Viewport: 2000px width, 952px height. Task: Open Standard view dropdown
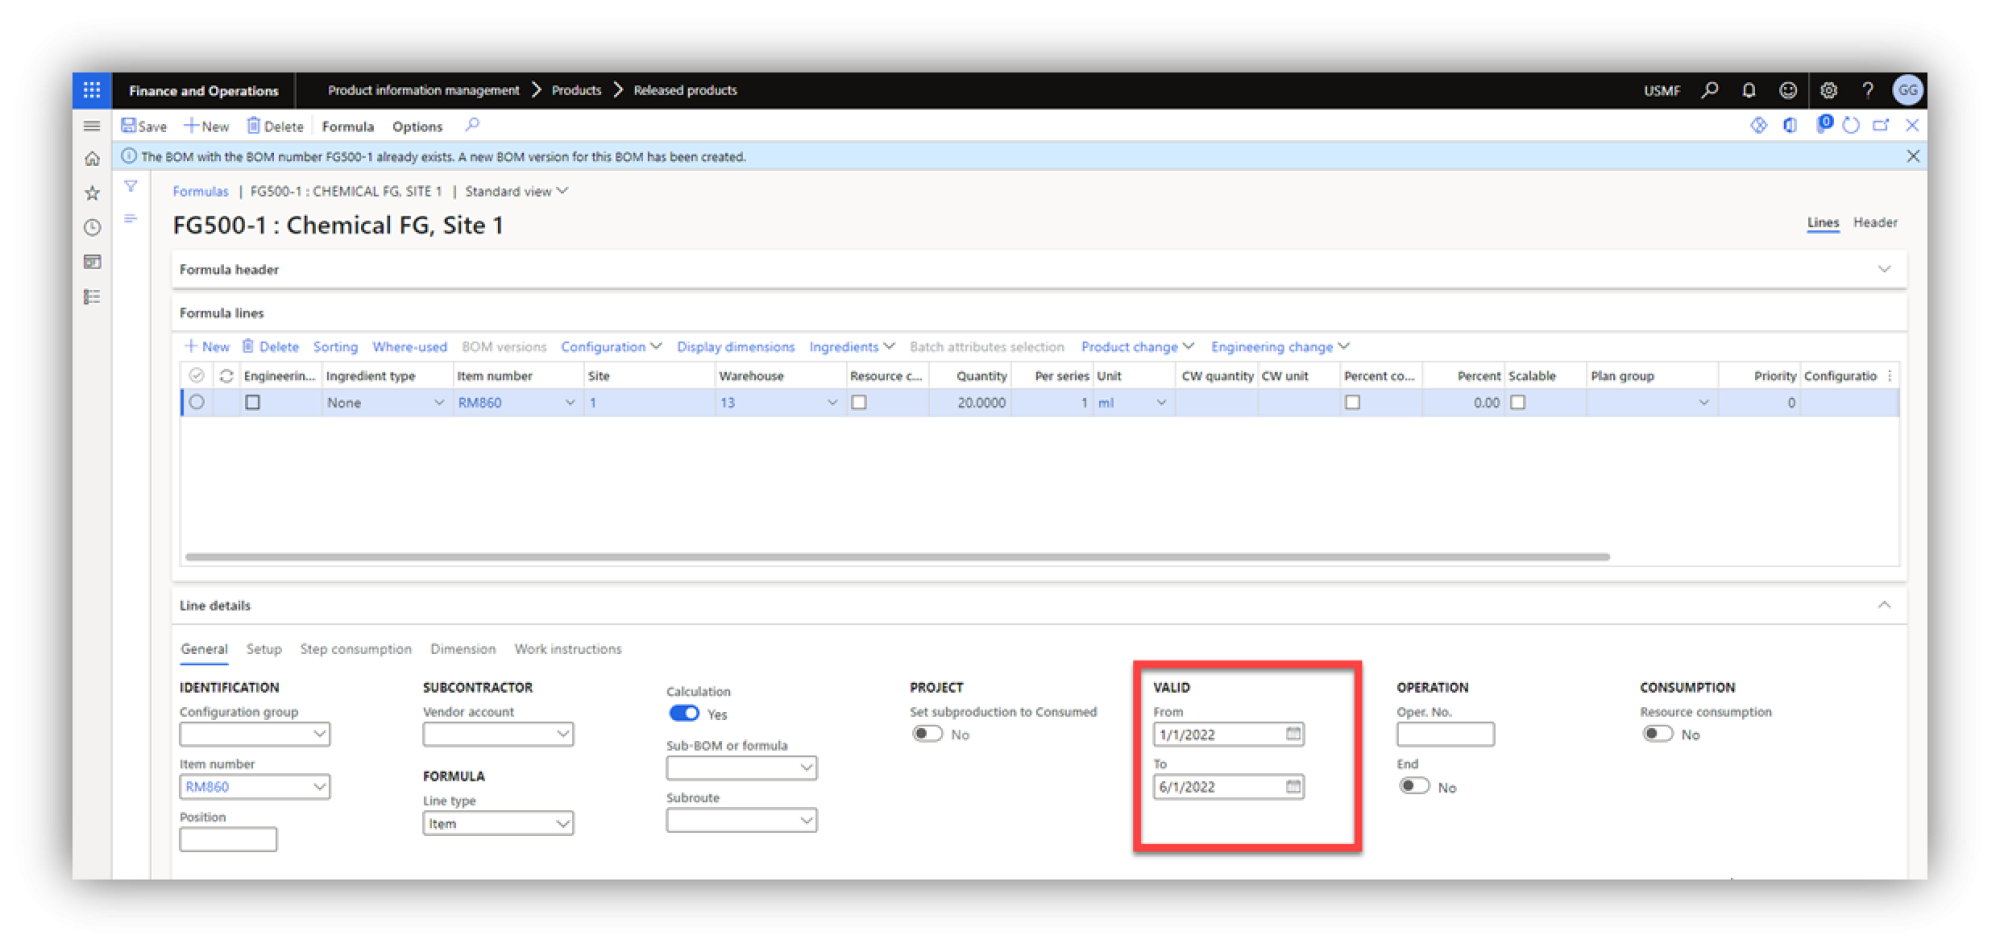pos(516,191)
